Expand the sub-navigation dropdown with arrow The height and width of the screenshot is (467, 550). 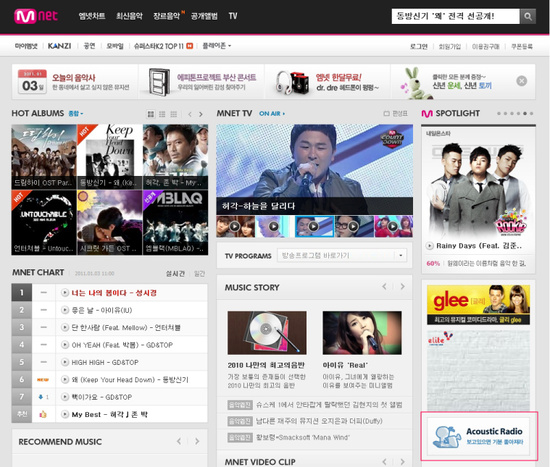tap(216, 46)
